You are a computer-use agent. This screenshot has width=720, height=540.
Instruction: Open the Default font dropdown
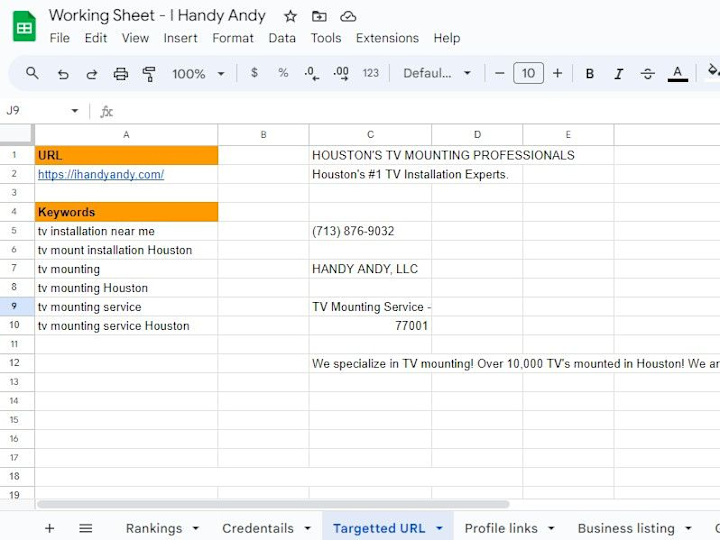(437, 73)
